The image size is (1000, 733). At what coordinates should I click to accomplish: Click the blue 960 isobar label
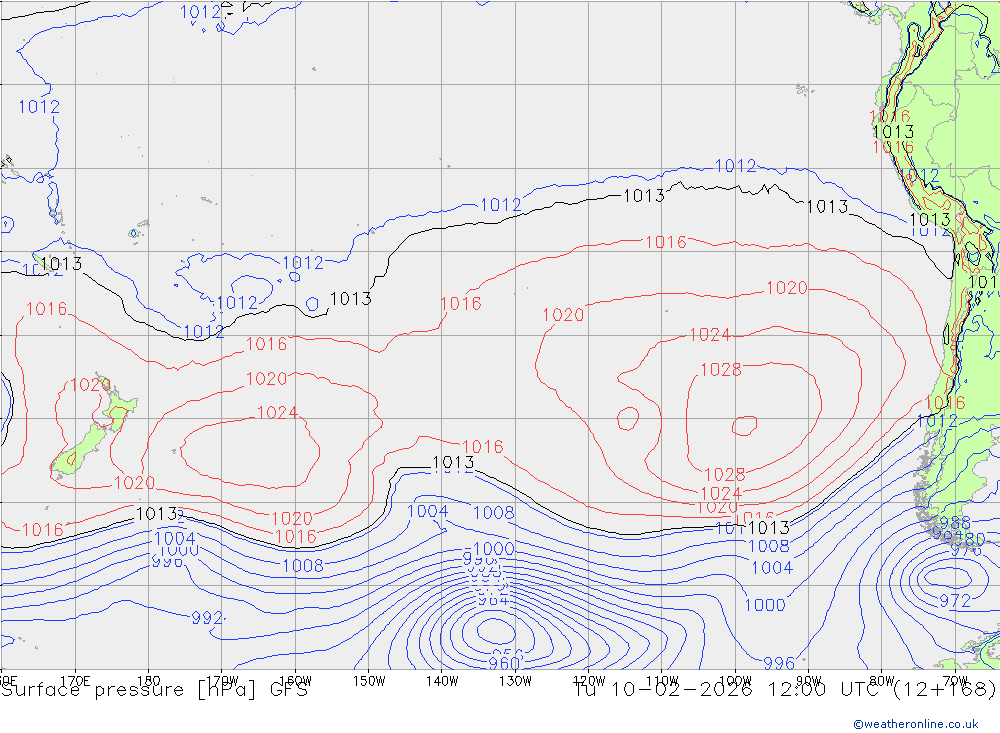coord(504,663)
